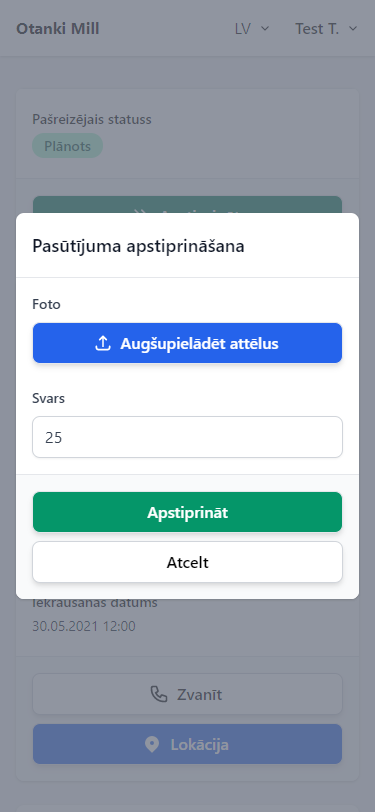Click the Zvanīt call button

pos(188,694)
